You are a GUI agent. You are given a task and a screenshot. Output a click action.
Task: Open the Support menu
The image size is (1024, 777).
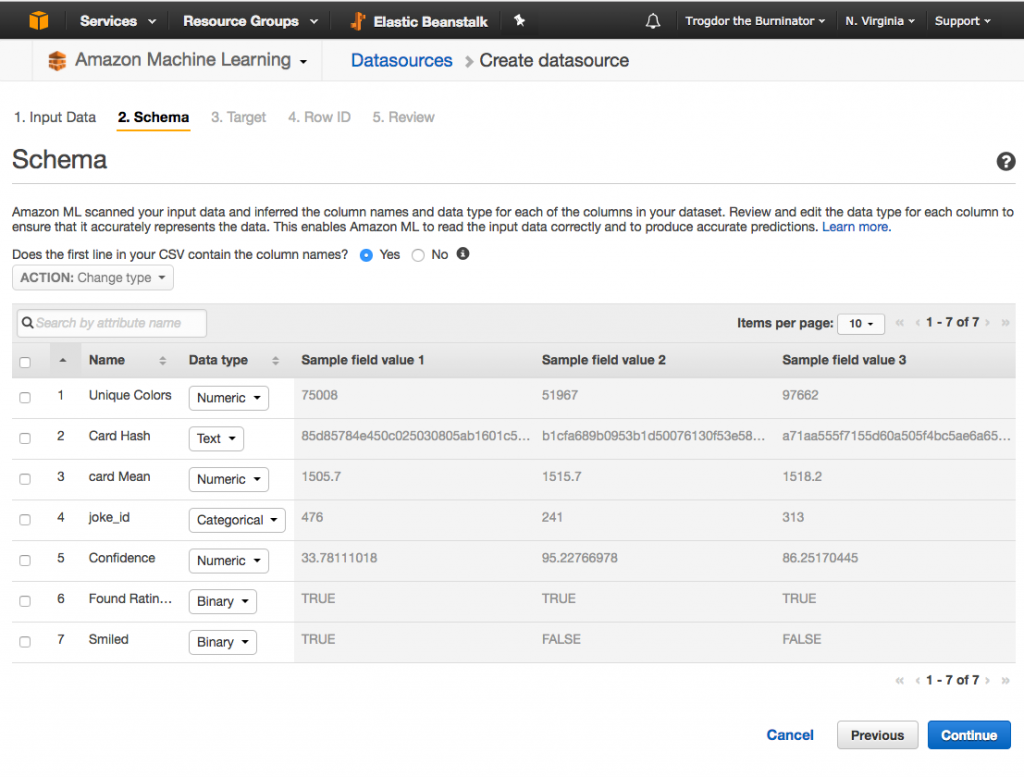(963, 21)
